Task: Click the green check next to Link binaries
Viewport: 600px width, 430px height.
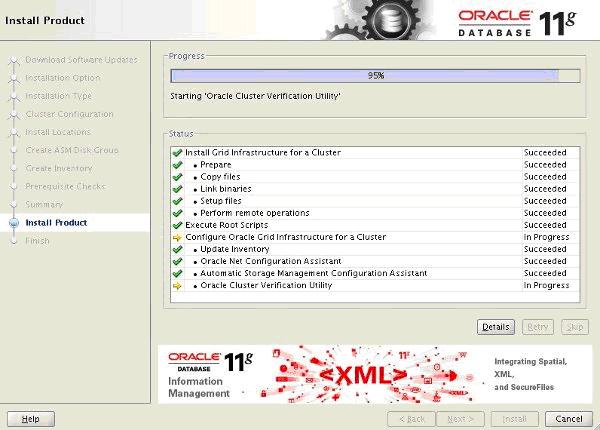Action: (x=177, y=189)
